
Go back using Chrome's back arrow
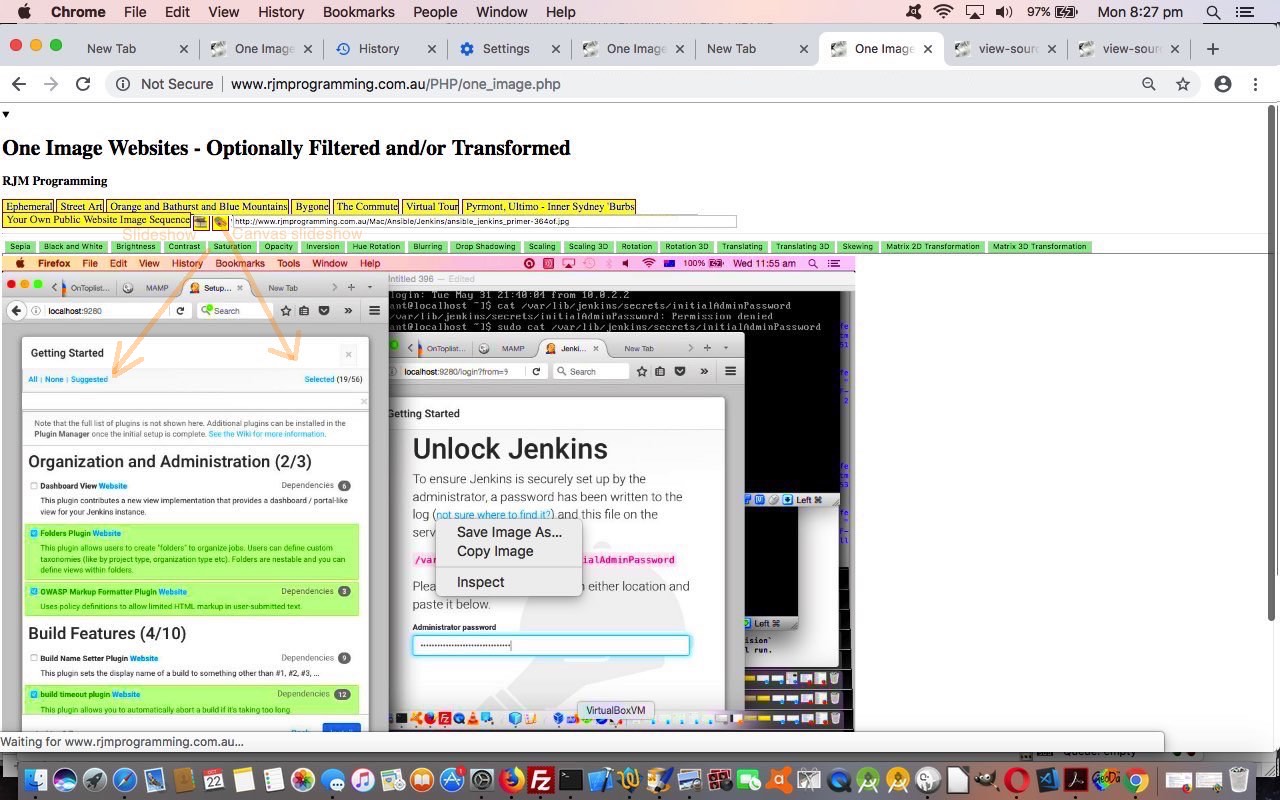pyautogui.click(x=19, y=84)
